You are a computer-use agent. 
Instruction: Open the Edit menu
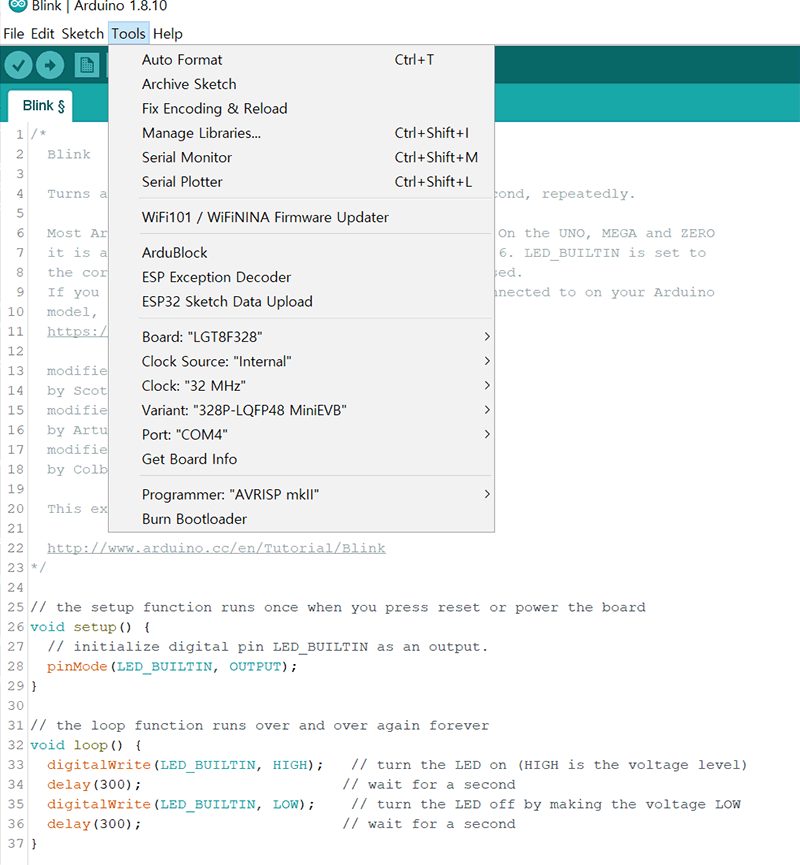pyautogui.click(x=42, y=34)
